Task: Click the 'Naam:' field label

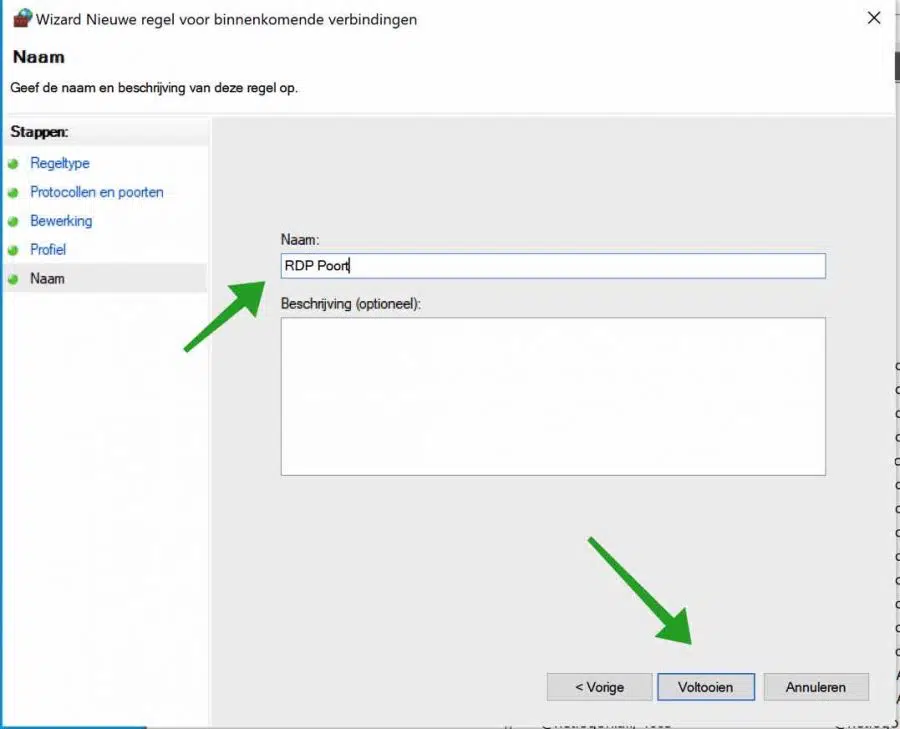Action: pyautogui.click(x=300, y=239)
